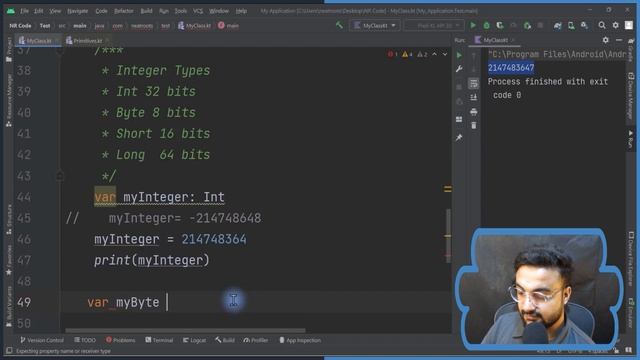Toggle scroll to end in Run console
Image resolution: width=640 pixels, height=360 pixels.
point(473,98)
